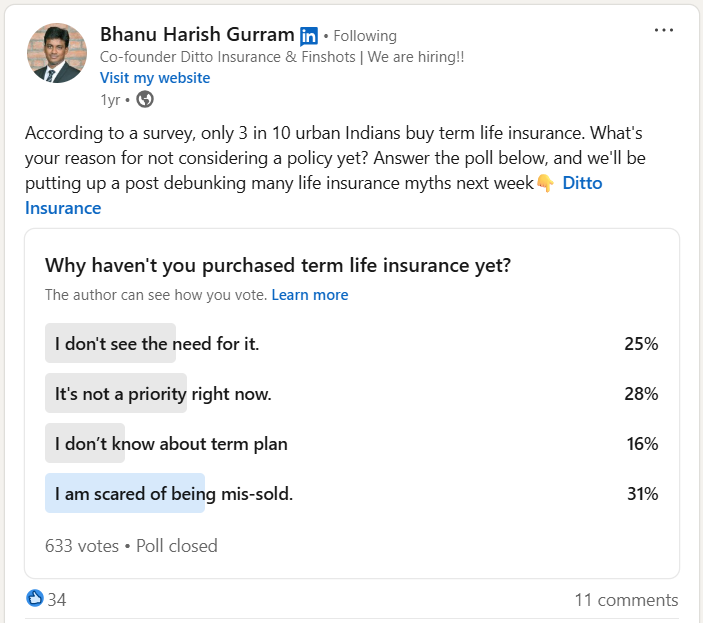Show the 34 reactions list

[57, 600]
